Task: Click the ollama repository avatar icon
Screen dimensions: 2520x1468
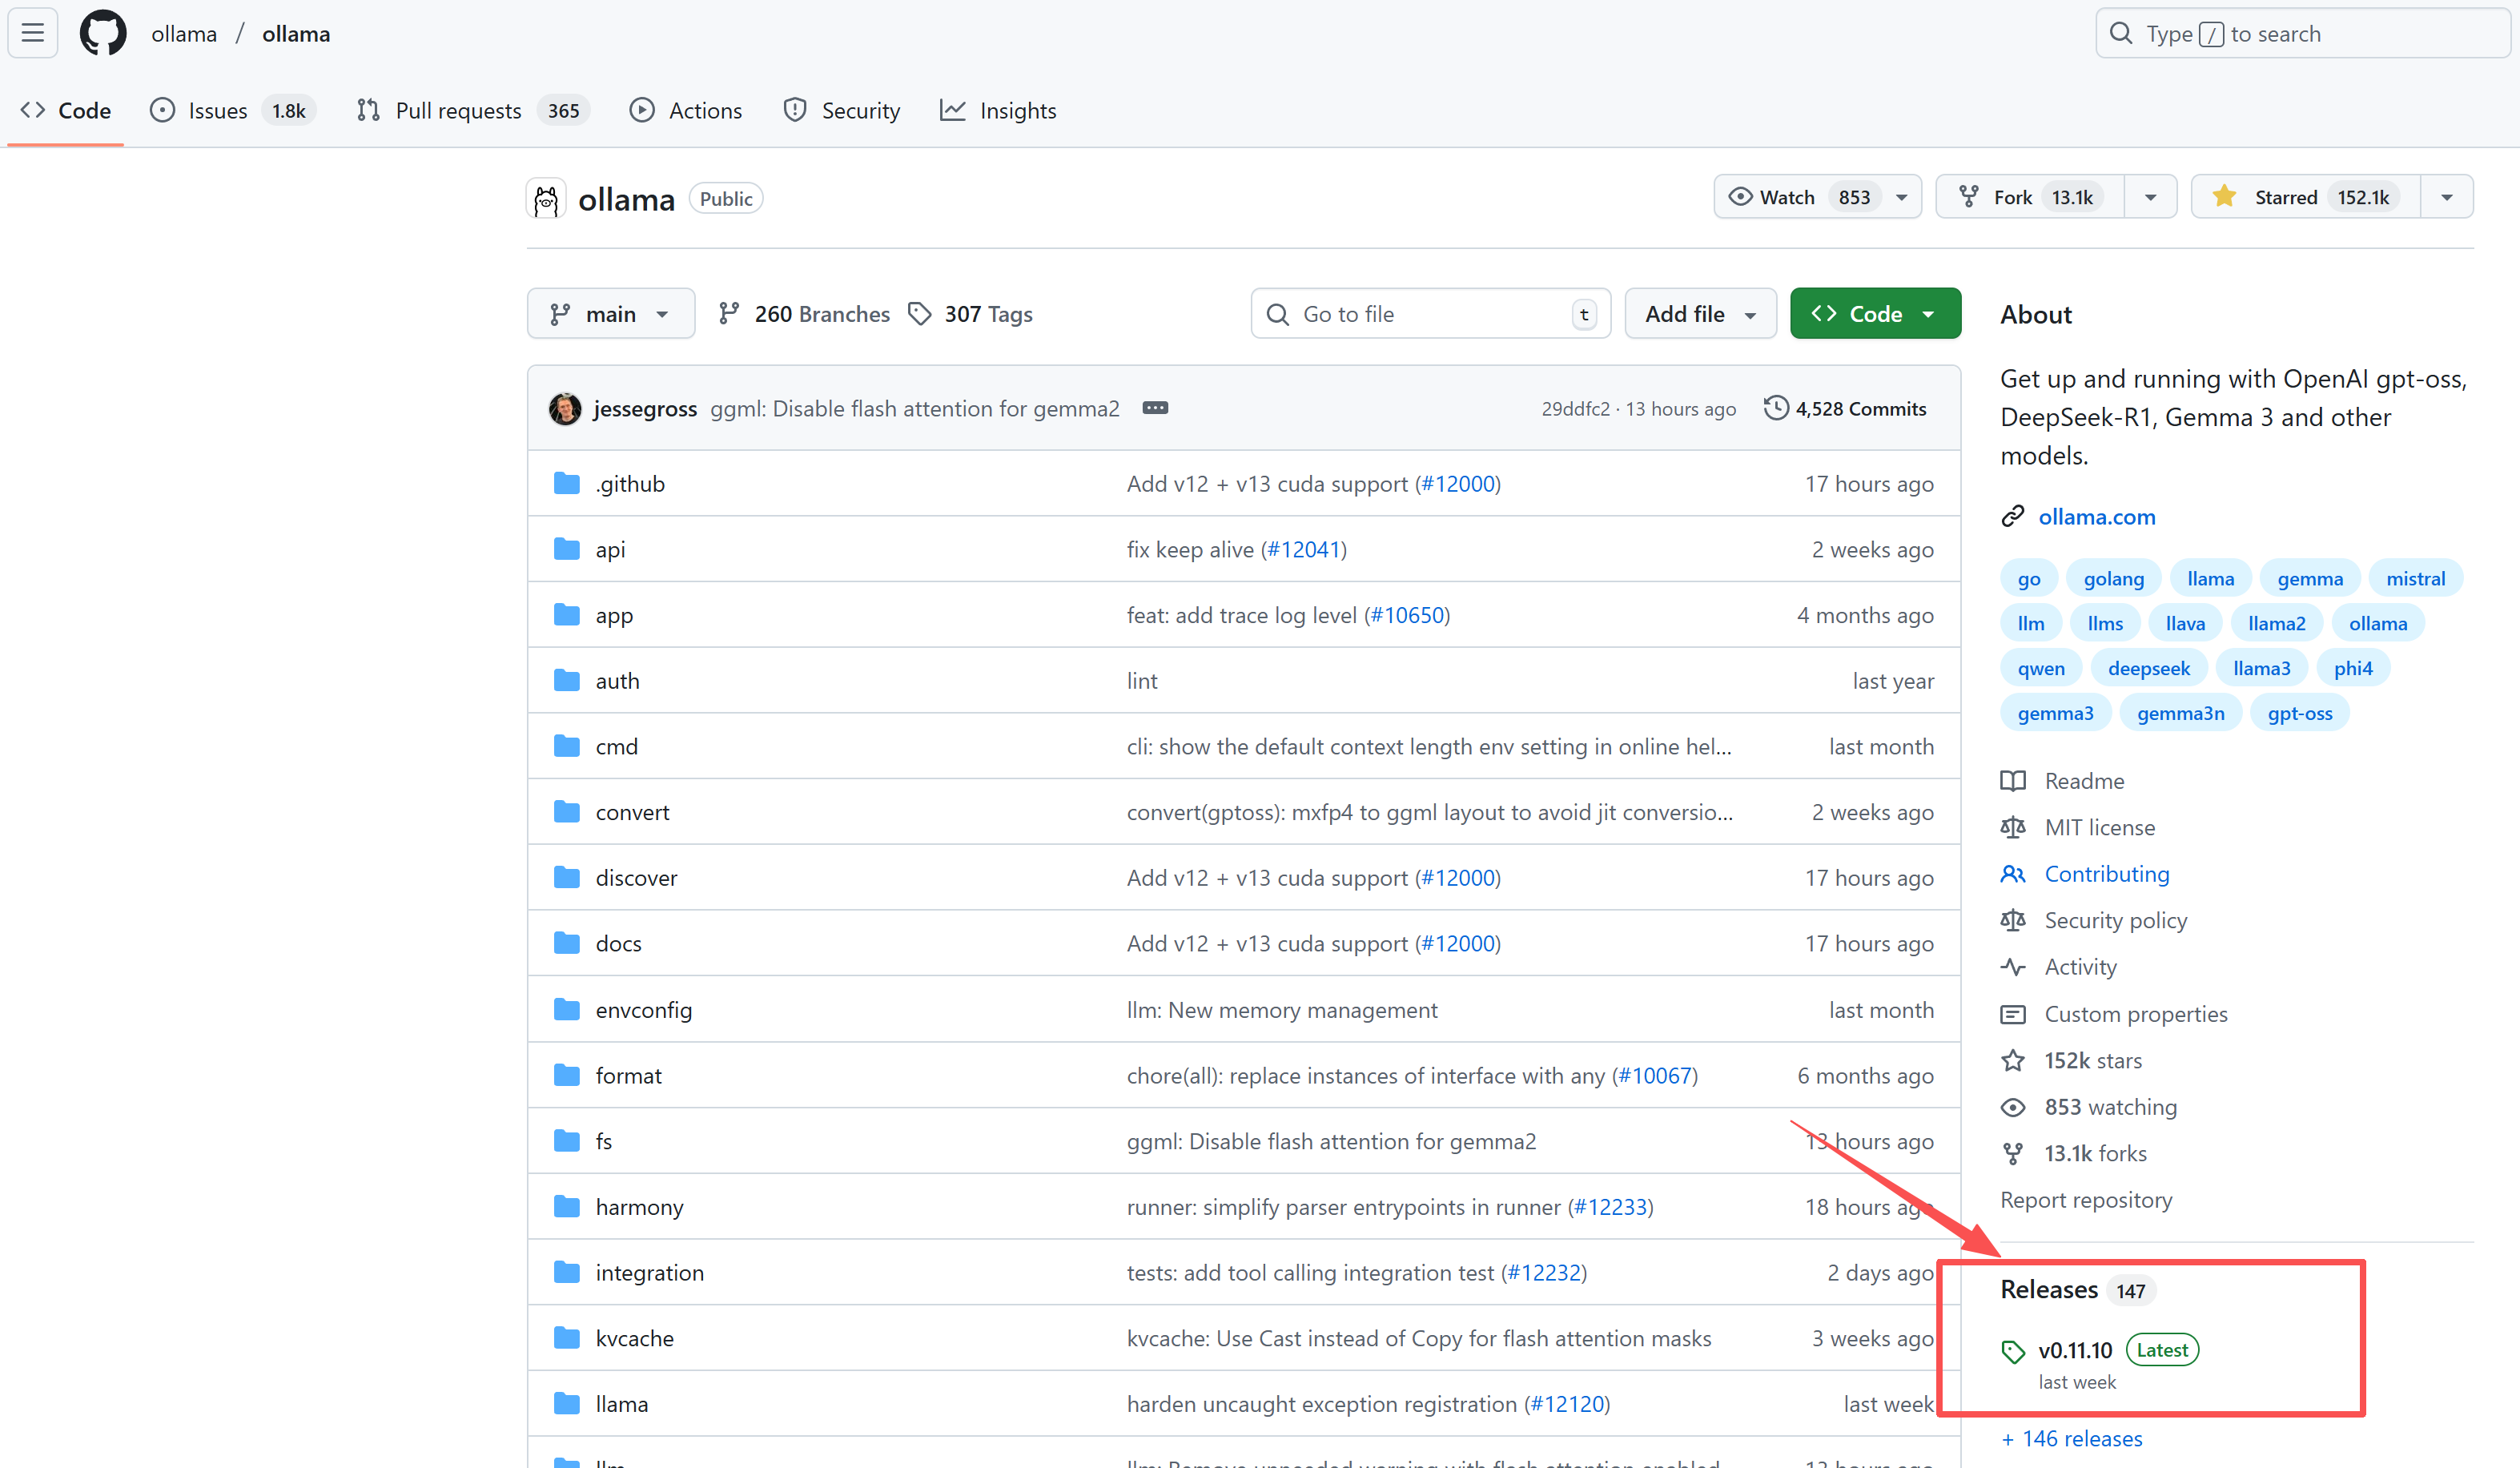Action: click(x=546, y=199)
